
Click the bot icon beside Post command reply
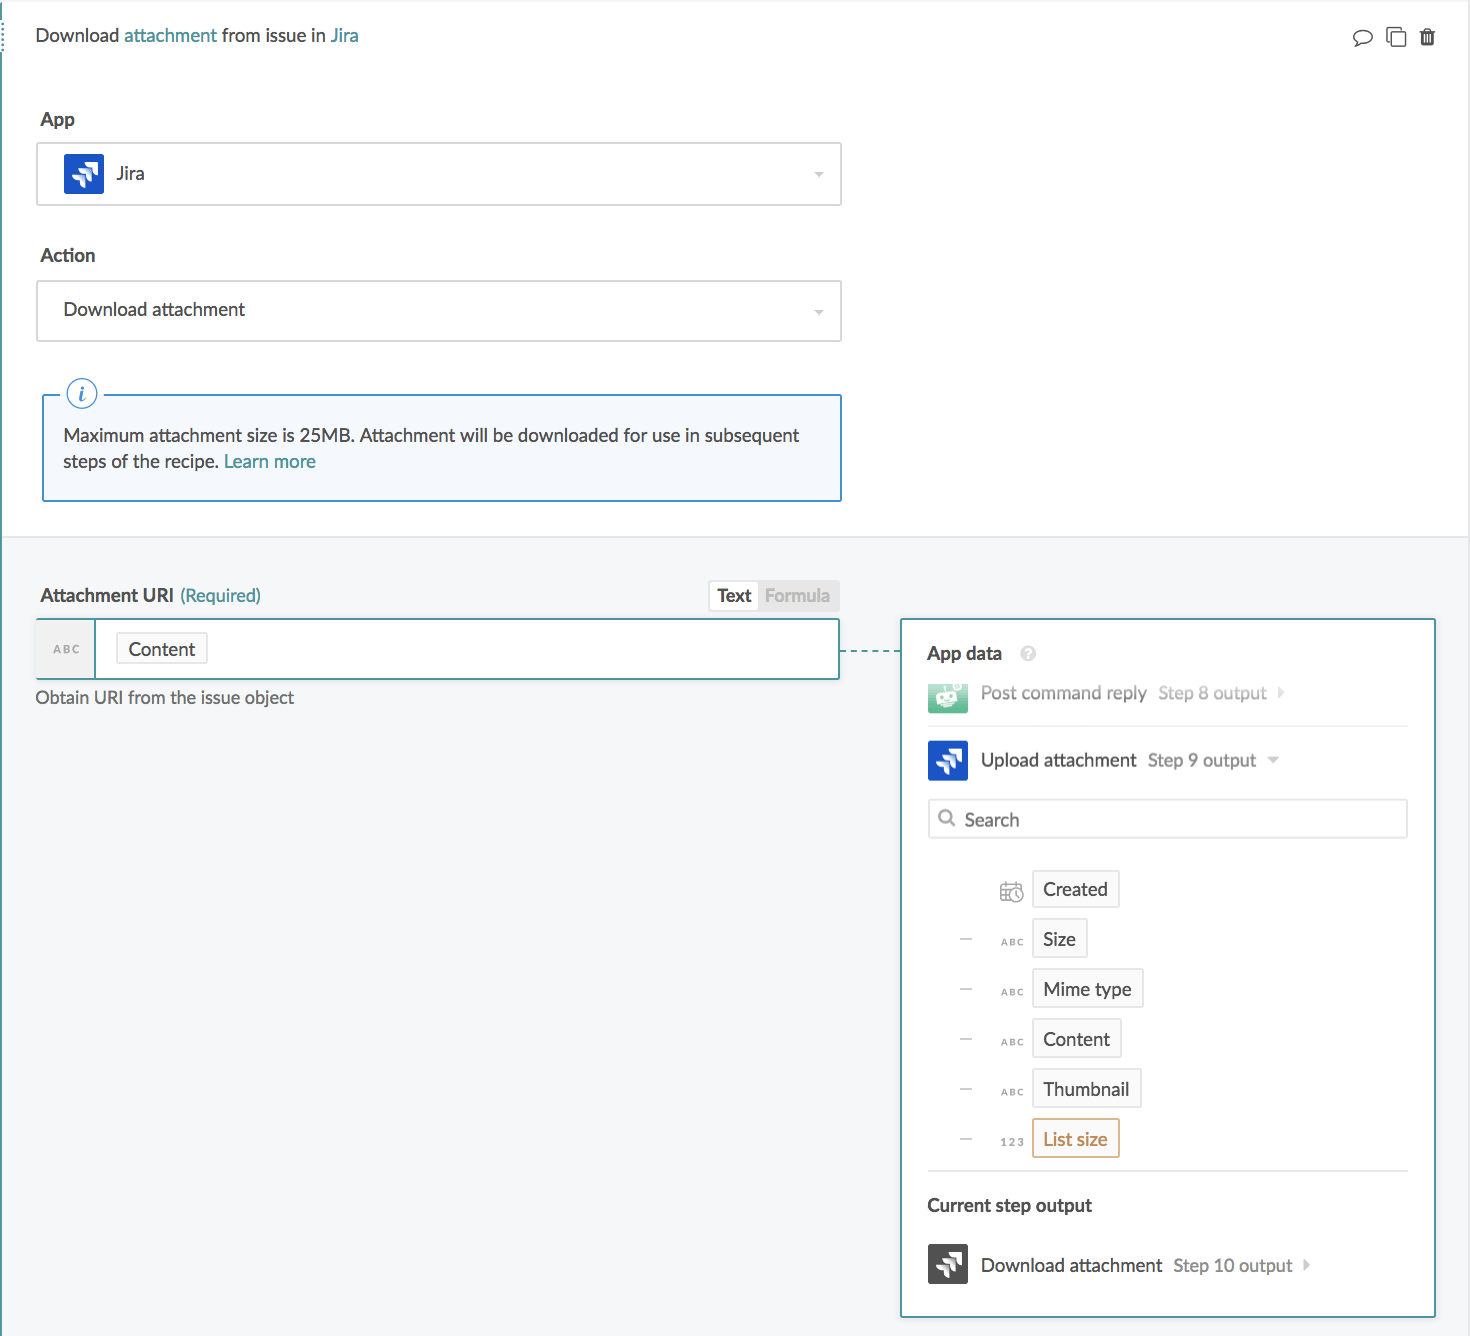[947, 695]
